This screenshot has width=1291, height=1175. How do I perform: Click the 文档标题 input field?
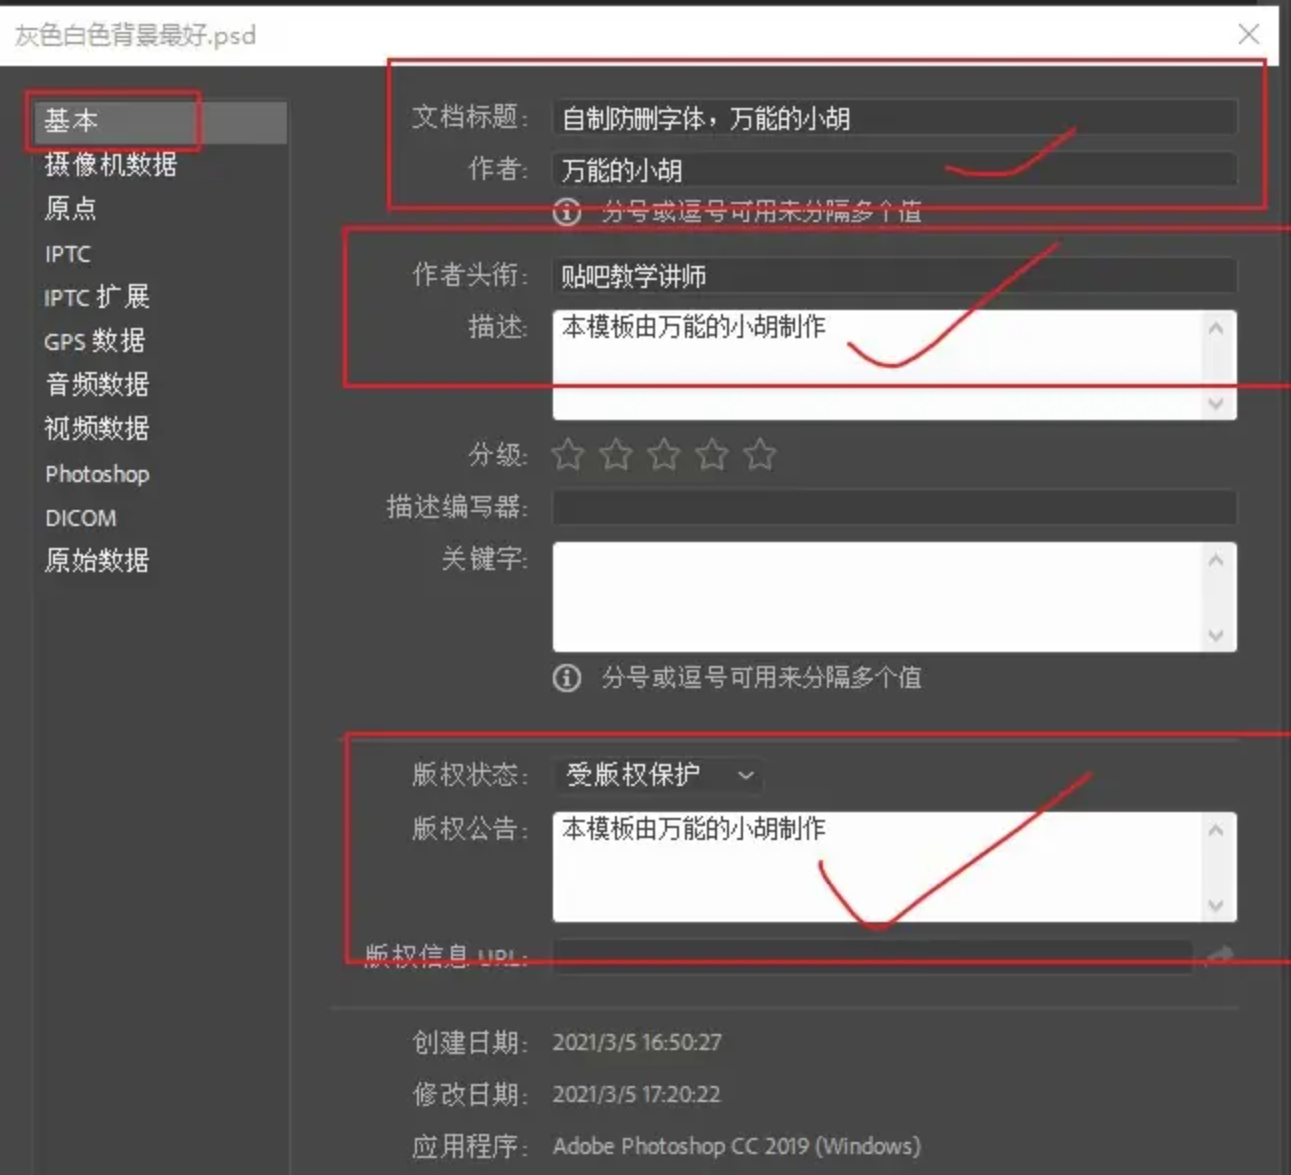pyautogui.click(x=895, y=118)
